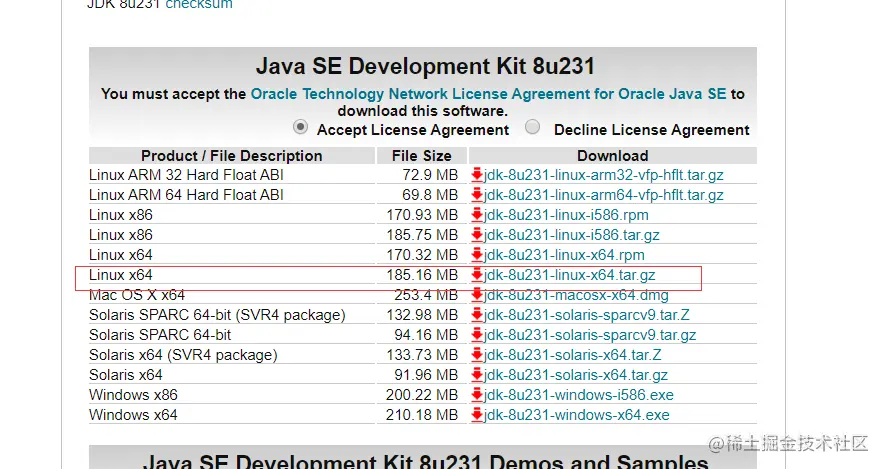Click the 133.73 MB file size cell
Screen dimensions: 884x469
click(x=422, y=355)
